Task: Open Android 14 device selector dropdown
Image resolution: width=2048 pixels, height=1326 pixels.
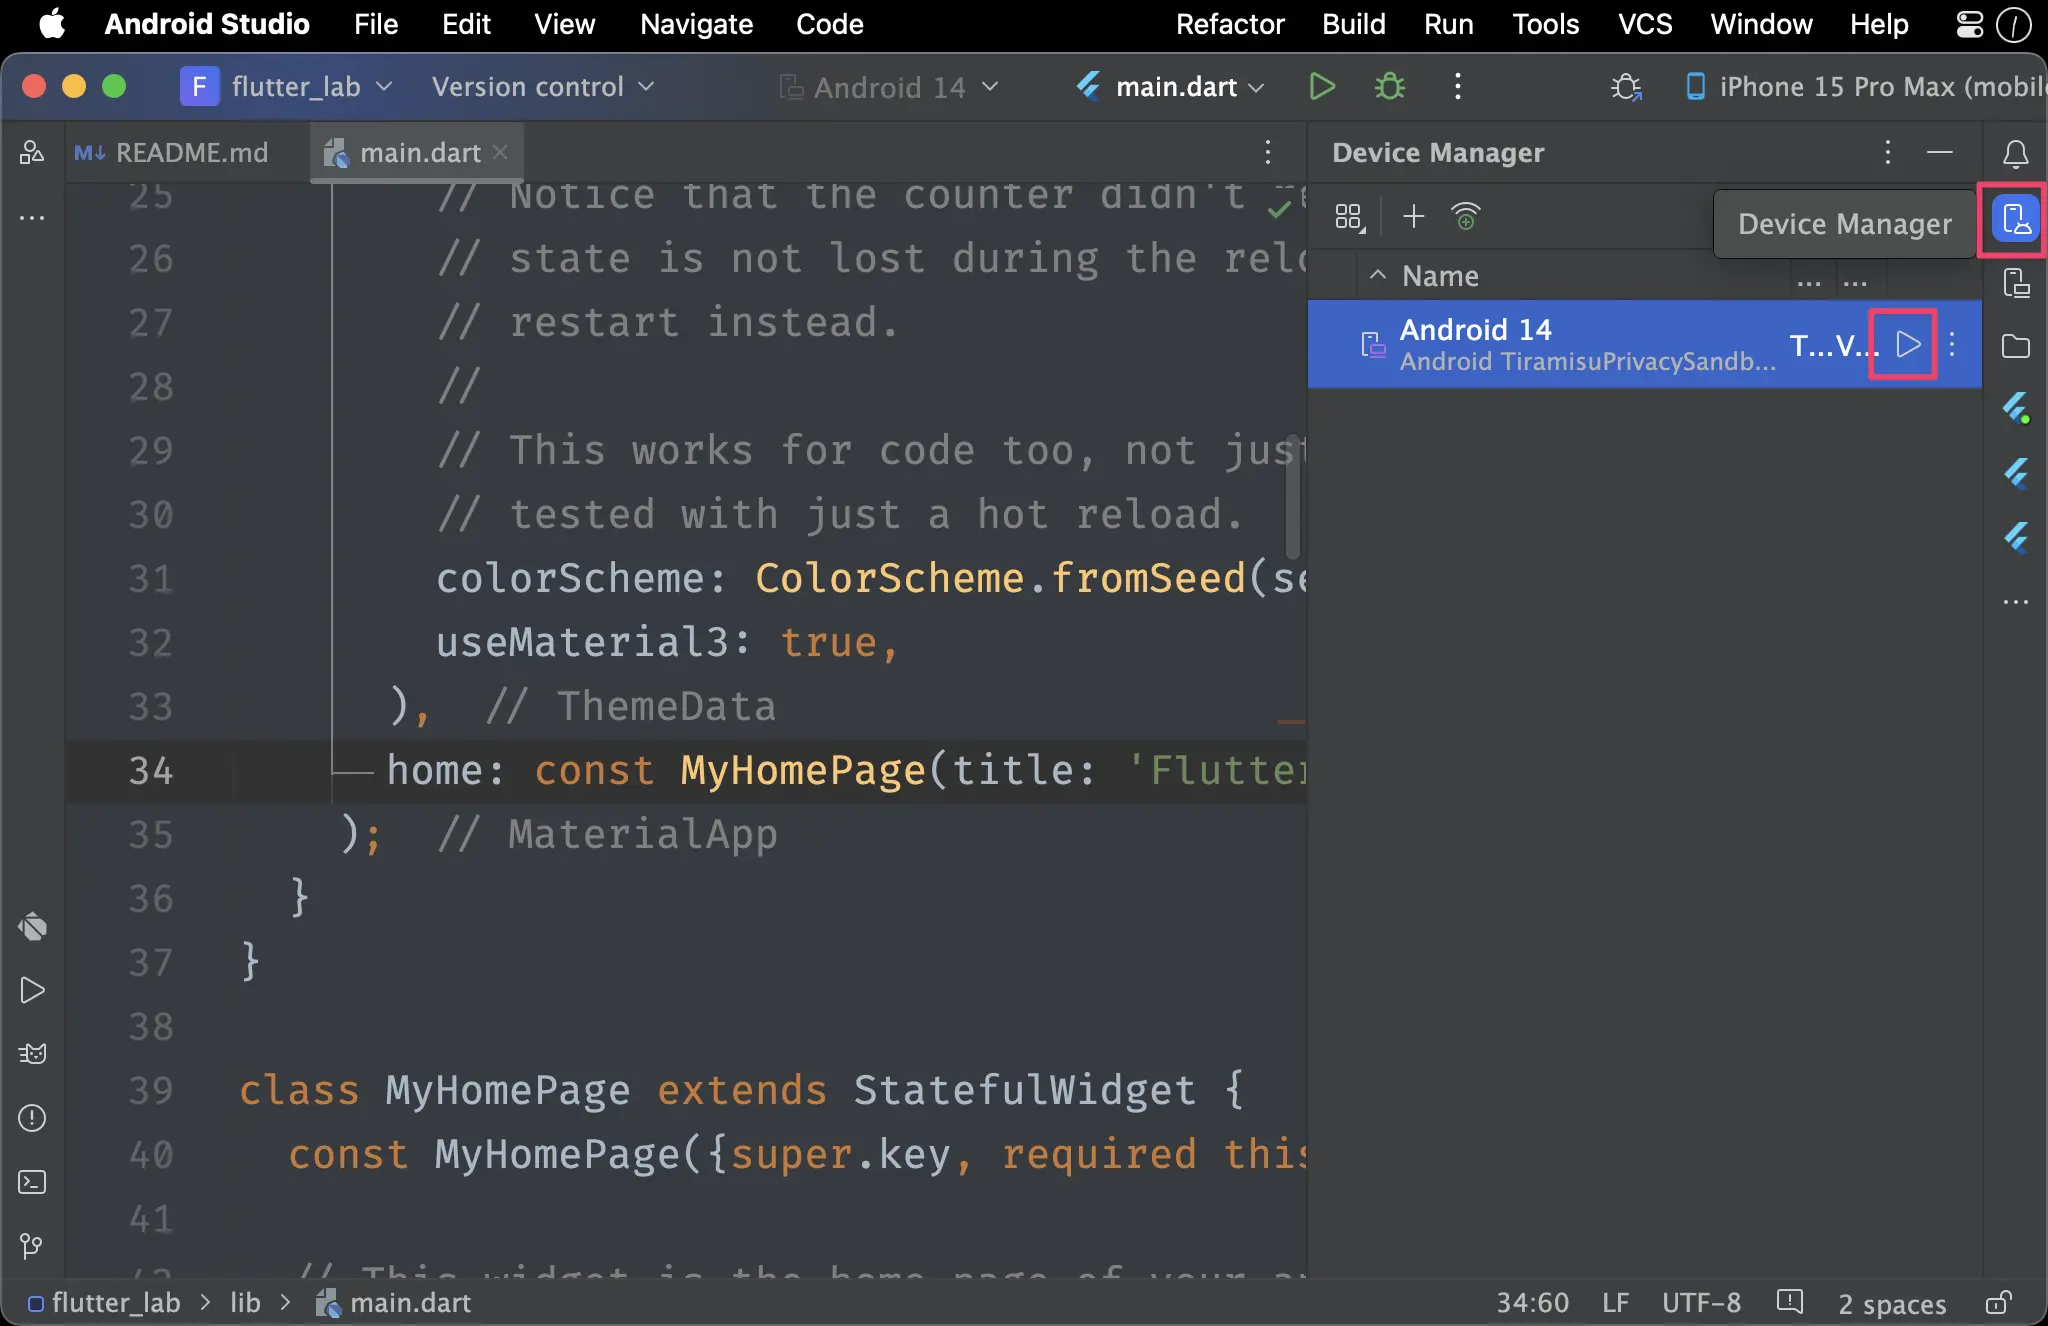Action: click(889, 88)
